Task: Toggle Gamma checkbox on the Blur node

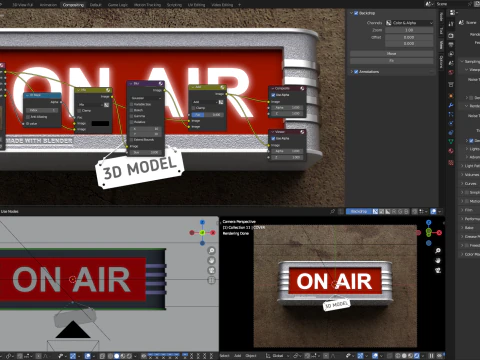Action: 131,116
